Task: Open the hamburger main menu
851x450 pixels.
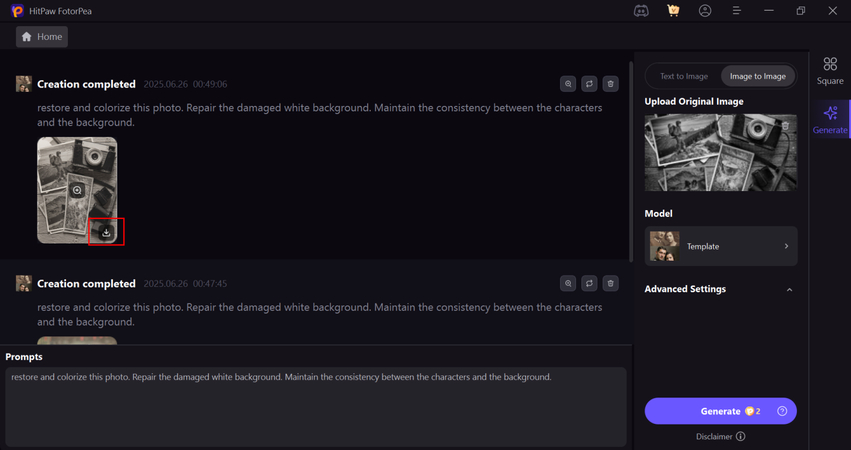Action: (736, 11)
